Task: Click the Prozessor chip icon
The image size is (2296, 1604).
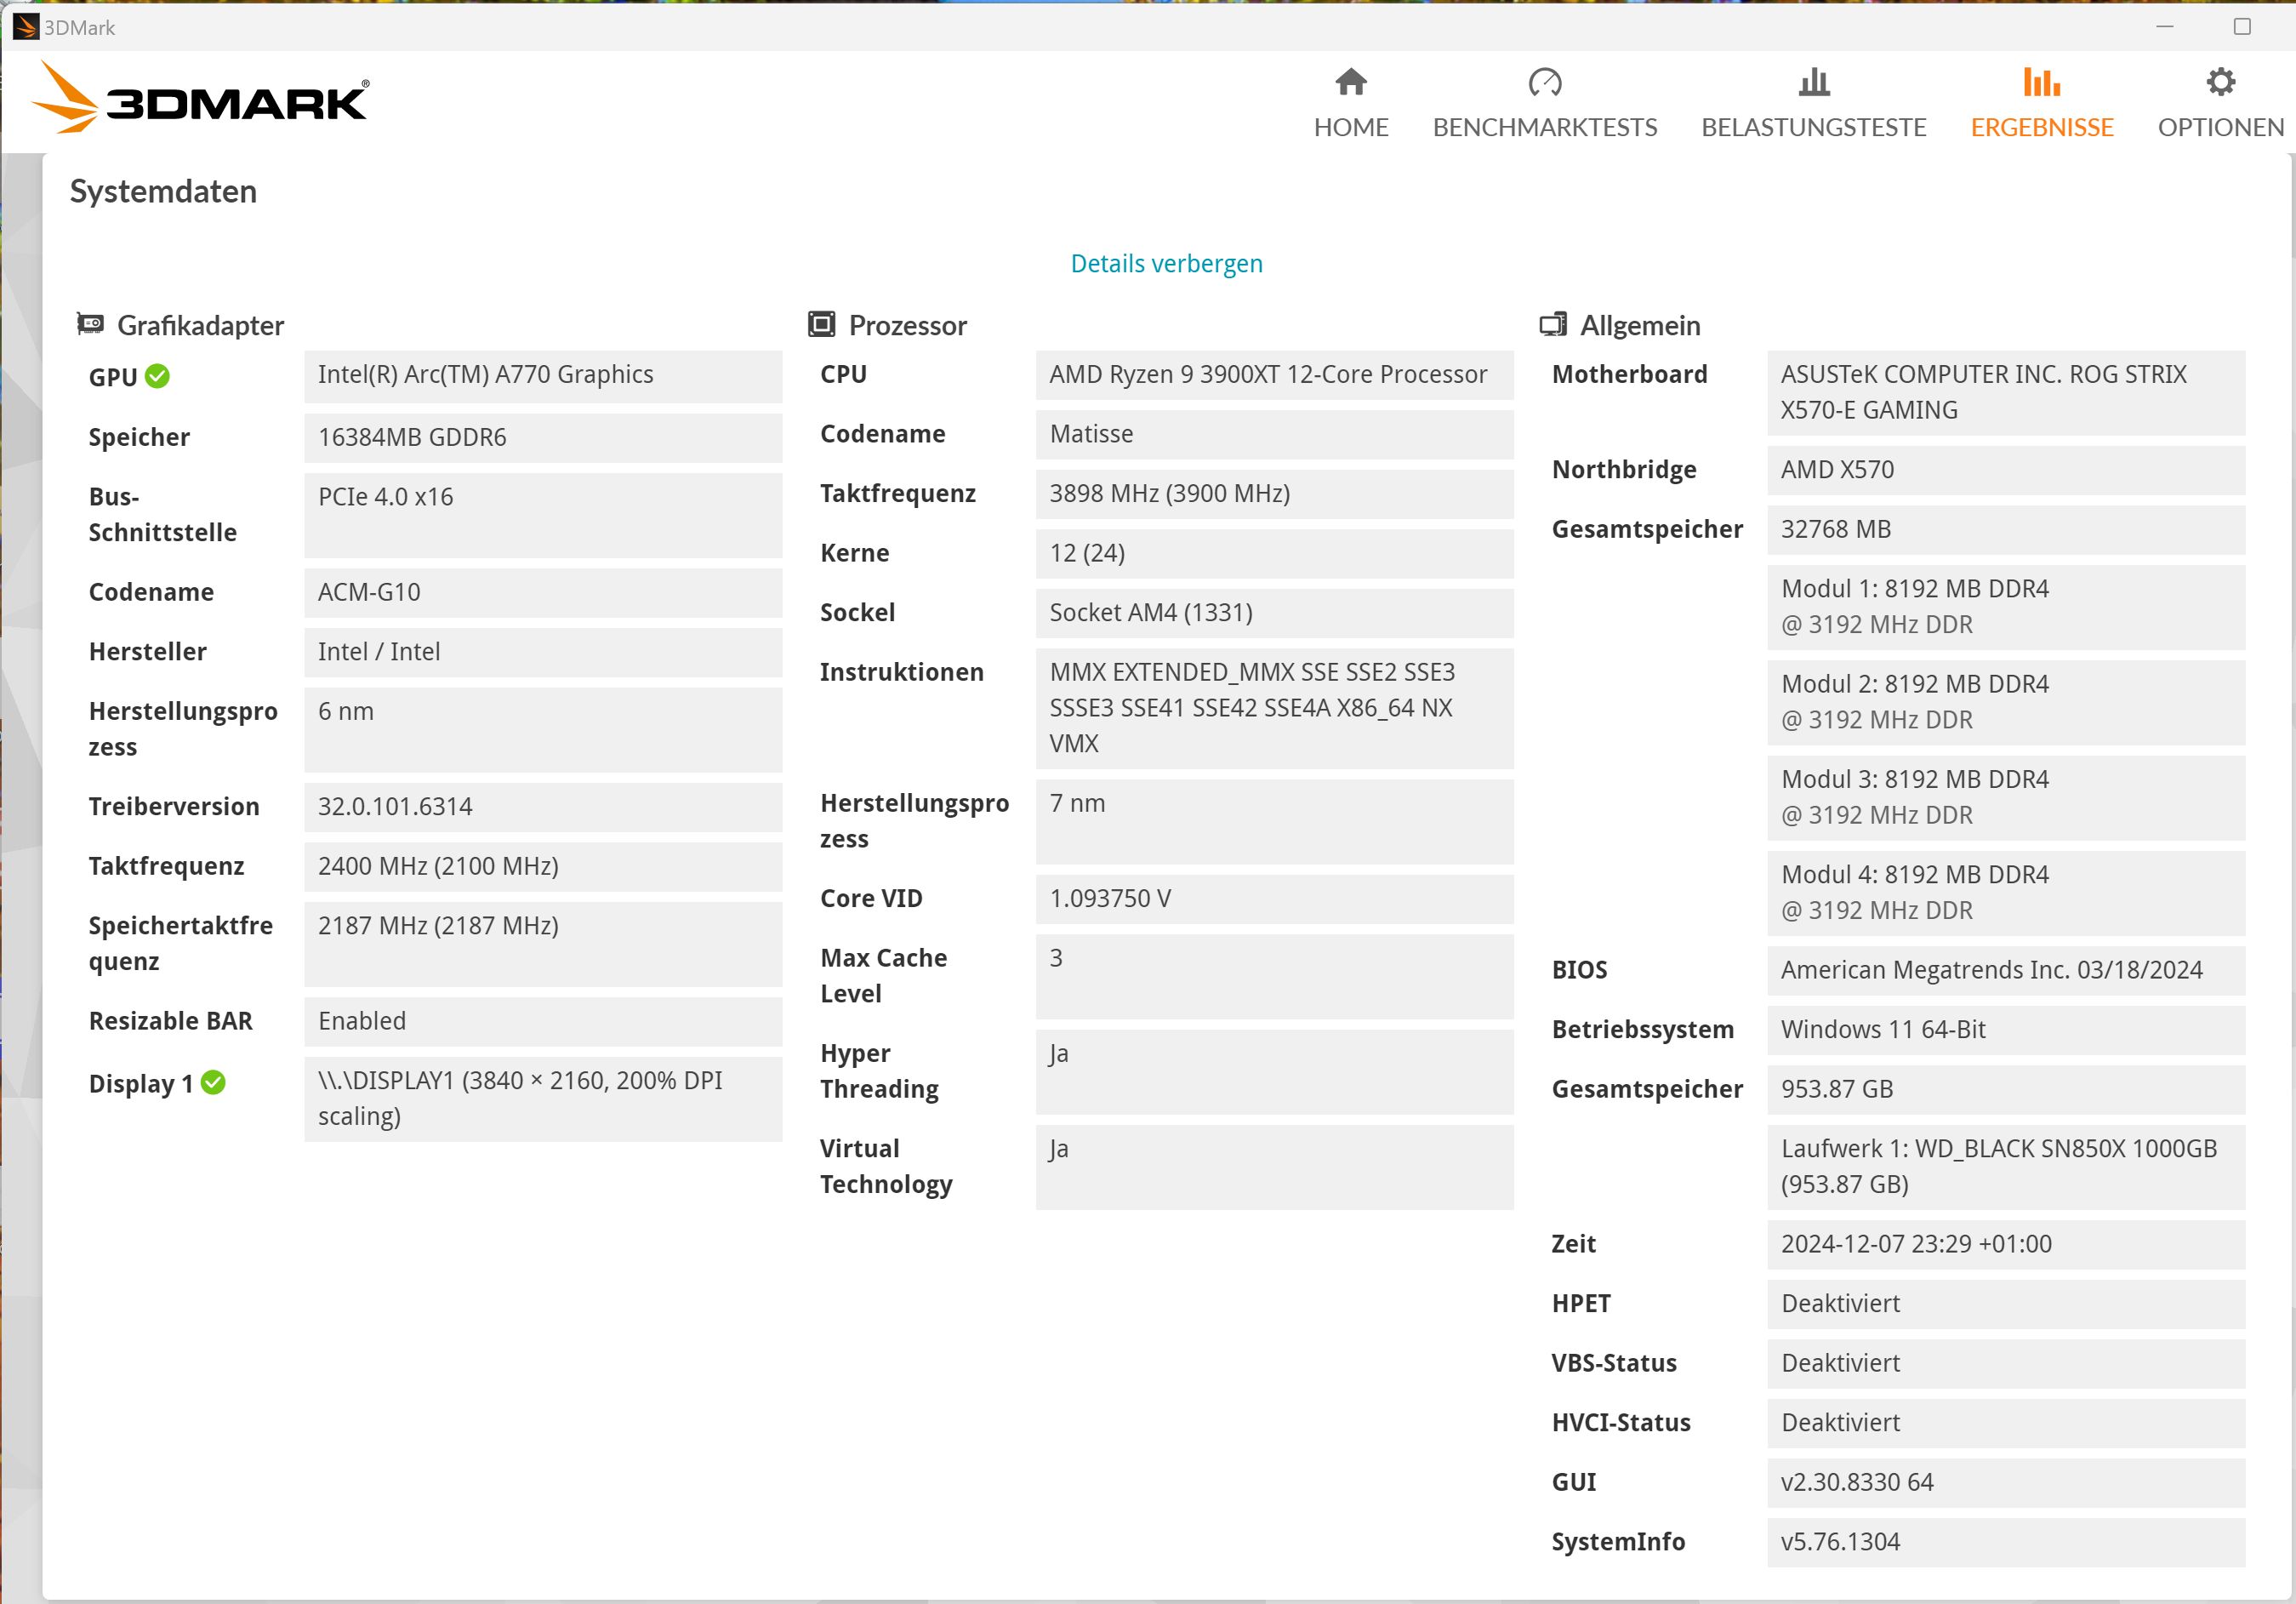Action: [821, 324]
